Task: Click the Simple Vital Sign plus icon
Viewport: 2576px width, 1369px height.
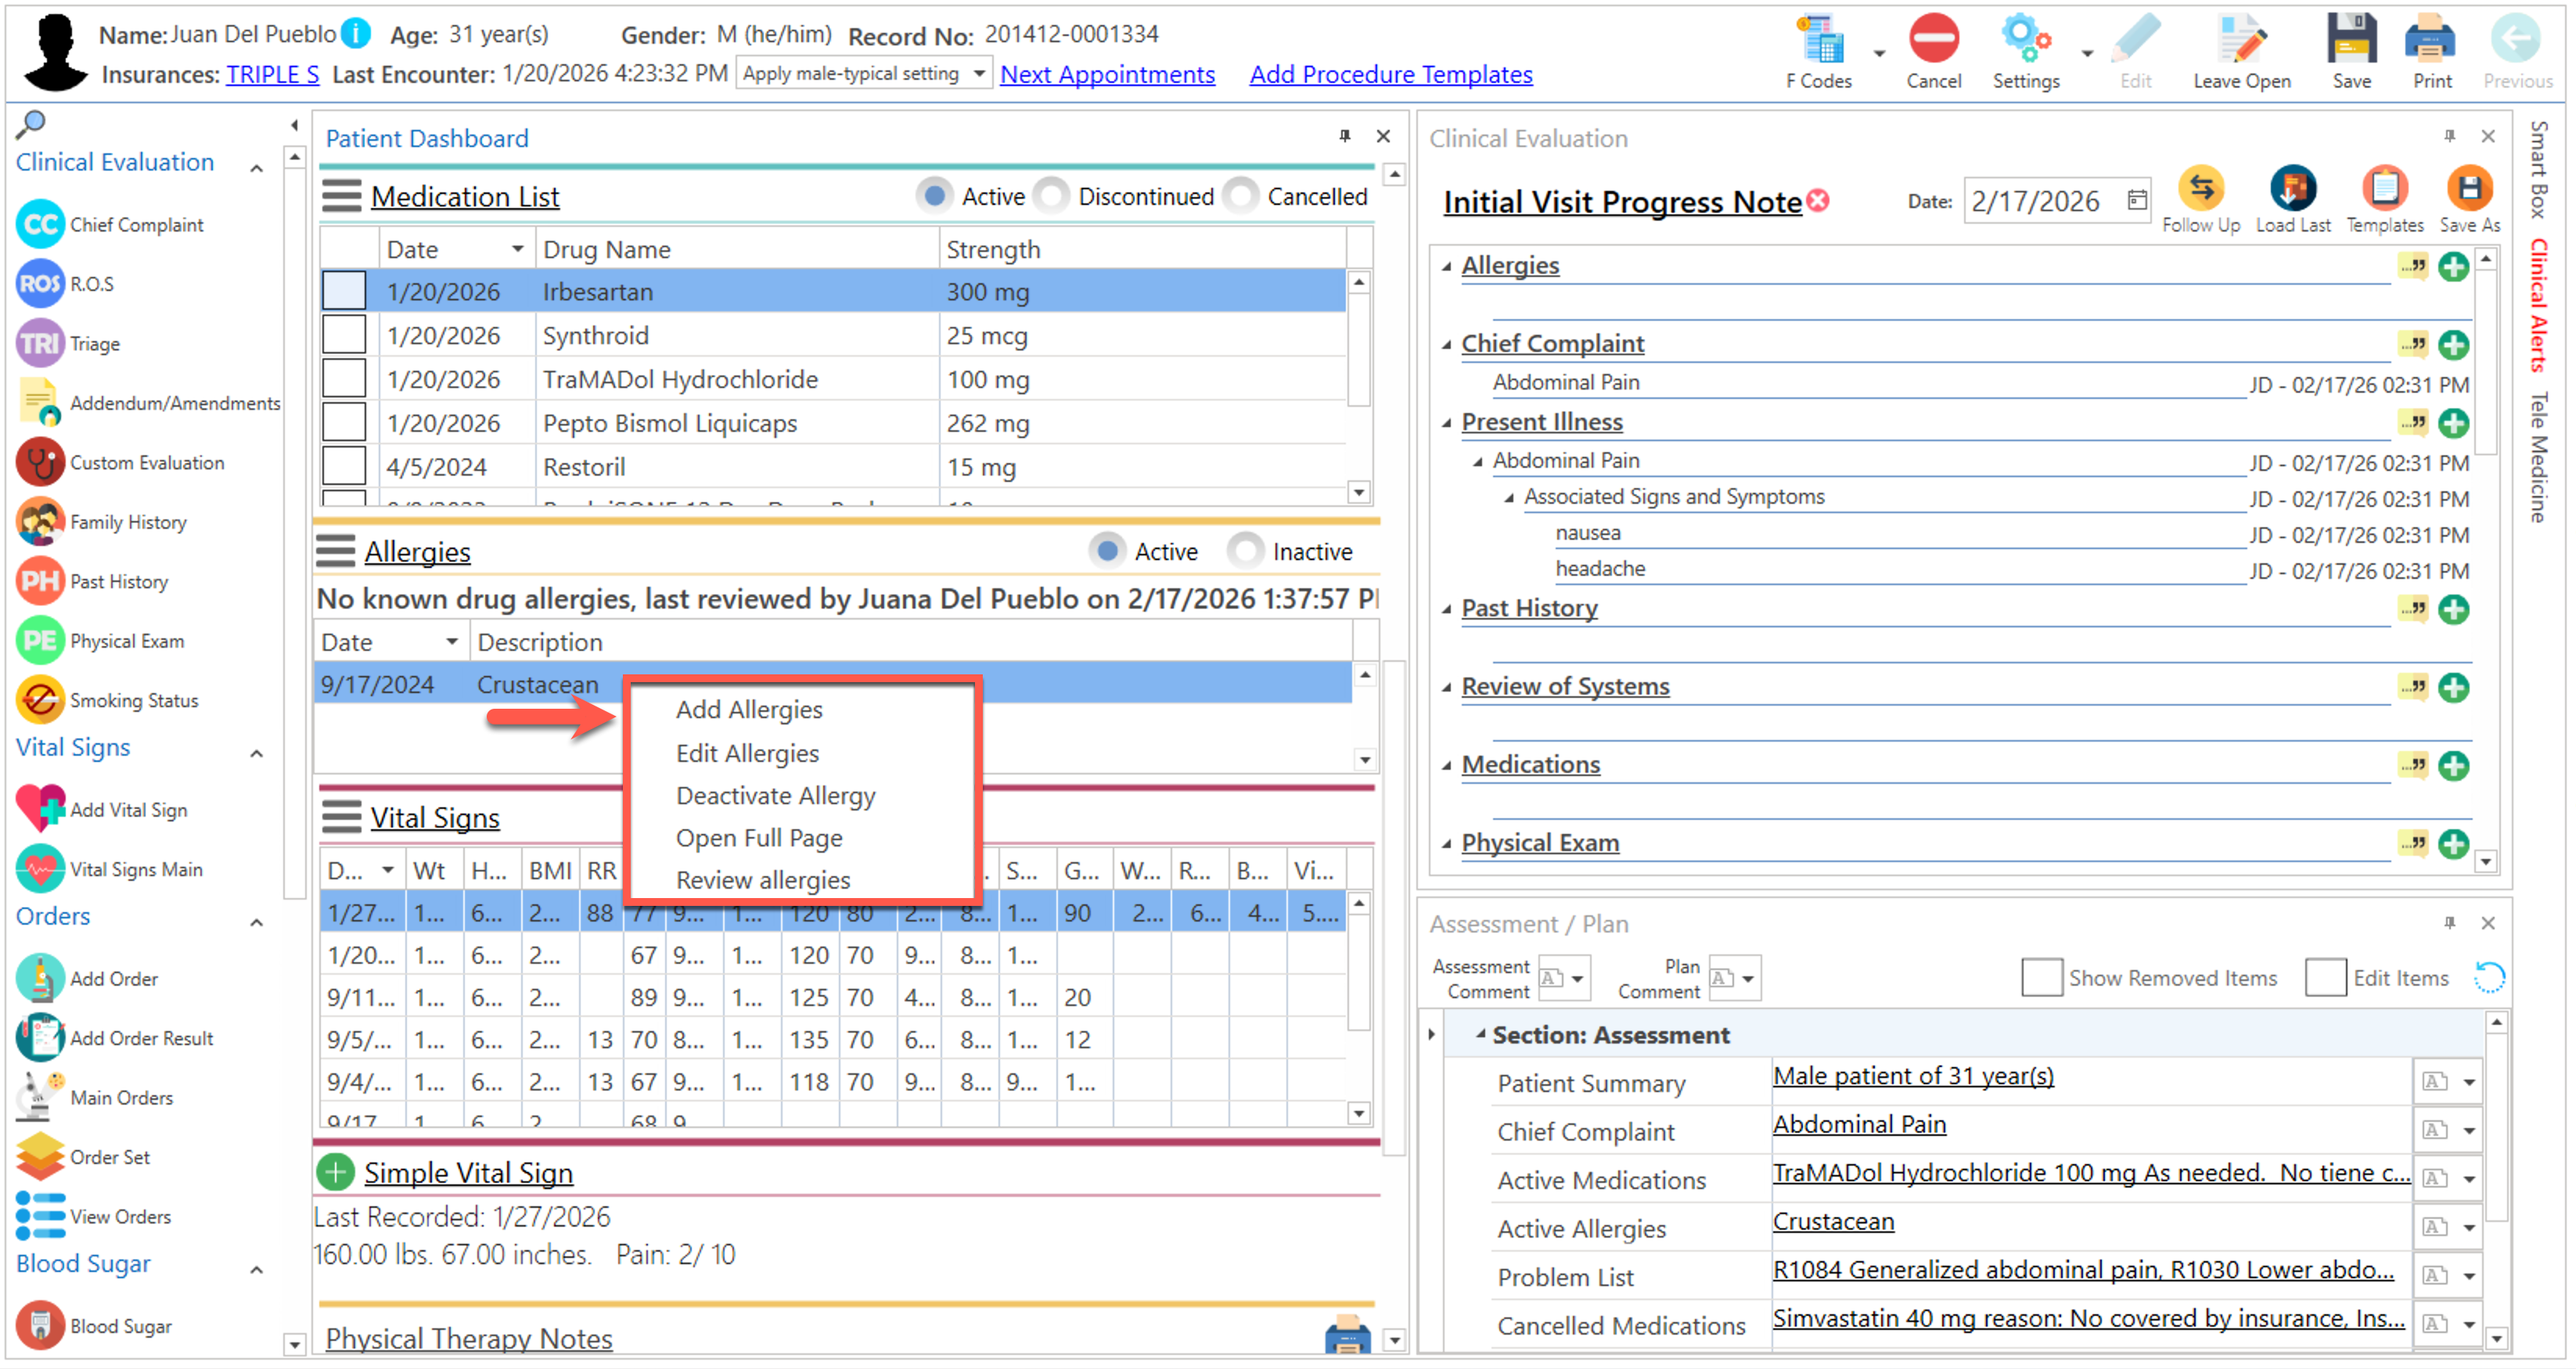Action: pos(336,1172)
